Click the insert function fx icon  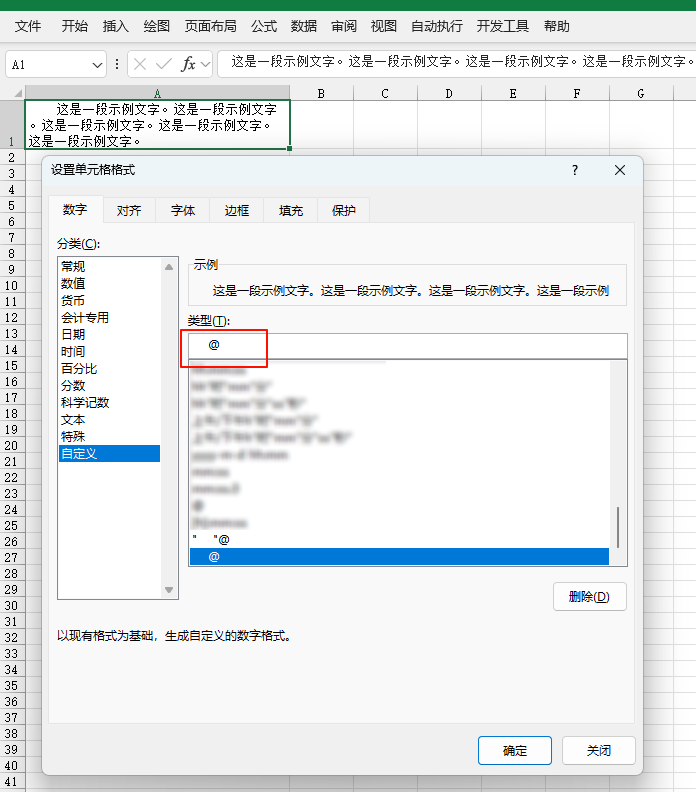(188, 64)
